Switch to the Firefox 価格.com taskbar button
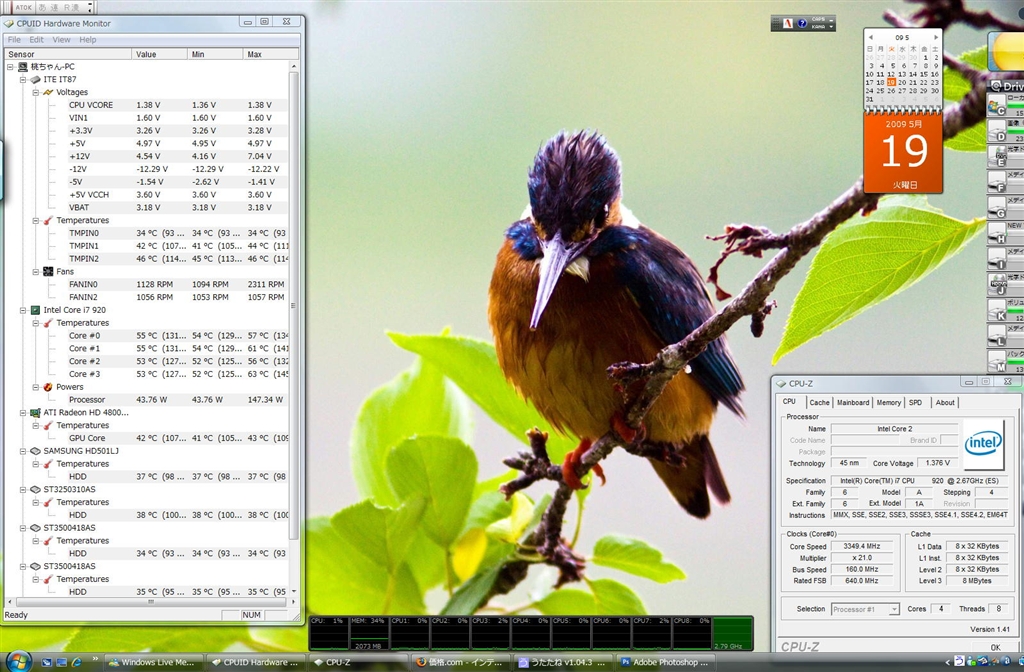This screenshot has width=1024, height=672. (460, 662)
